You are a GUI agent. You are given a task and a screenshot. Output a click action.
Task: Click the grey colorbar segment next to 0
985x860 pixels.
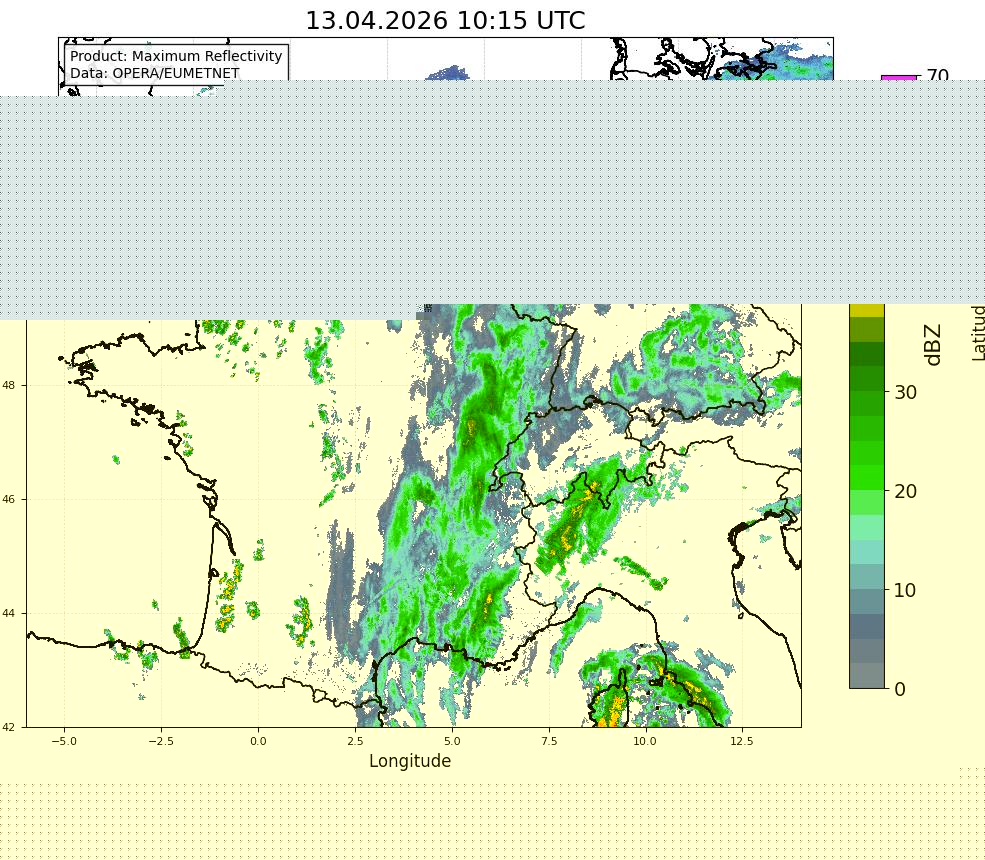(x=867, y=676)
